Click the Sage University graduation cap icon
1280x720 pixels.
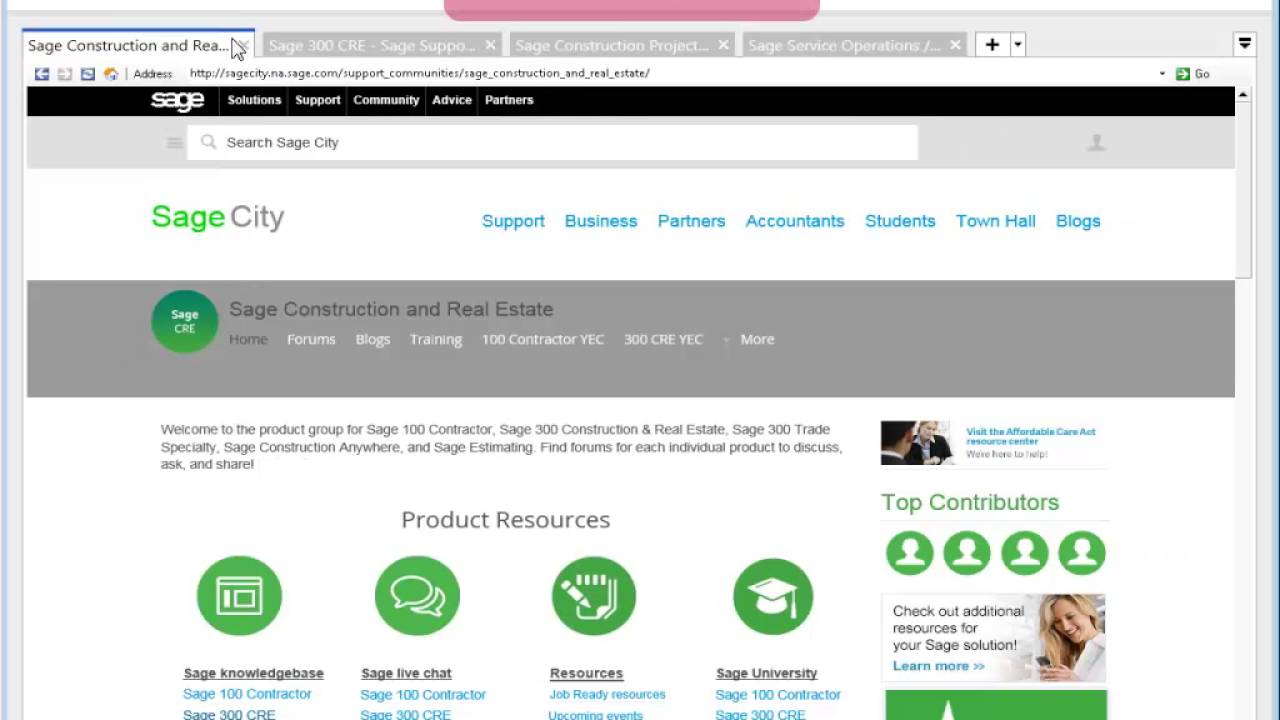(773, 596)
